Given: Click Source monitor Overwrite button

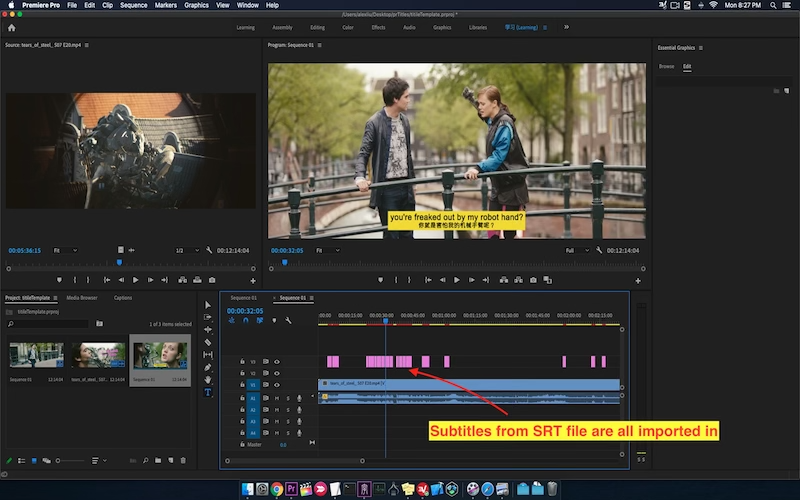Looking at the screenshot, I should coord(197,280).
